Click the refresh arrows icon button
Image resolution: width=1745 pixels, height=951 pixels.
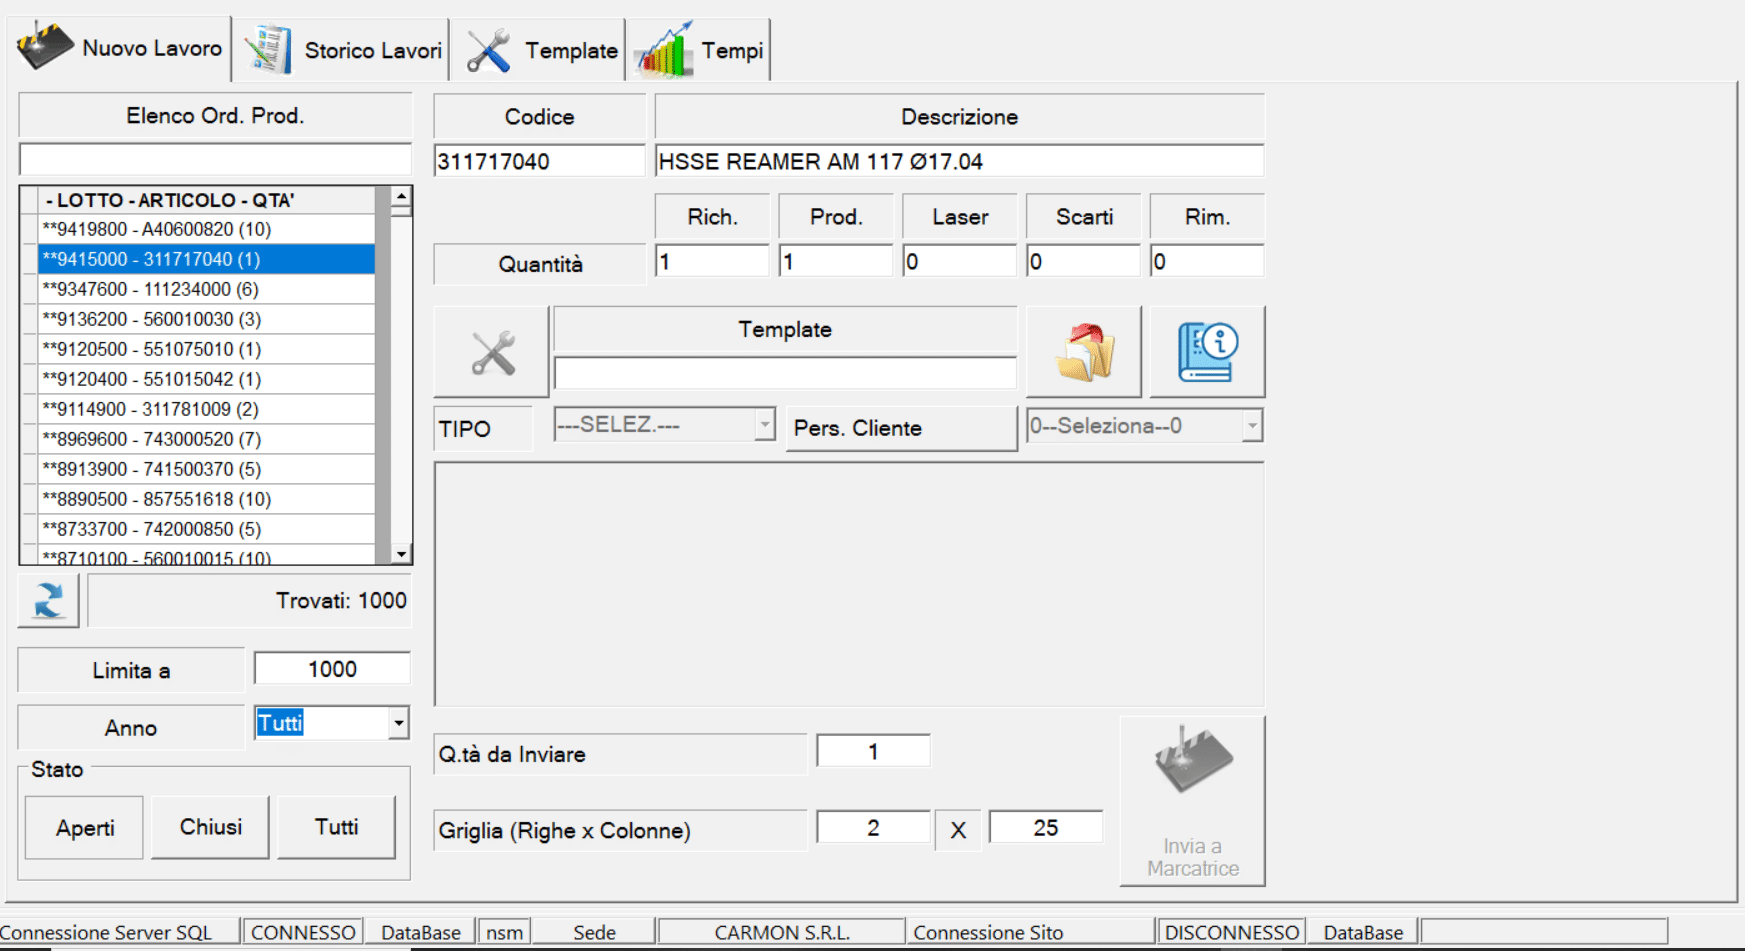click(48, 600)
